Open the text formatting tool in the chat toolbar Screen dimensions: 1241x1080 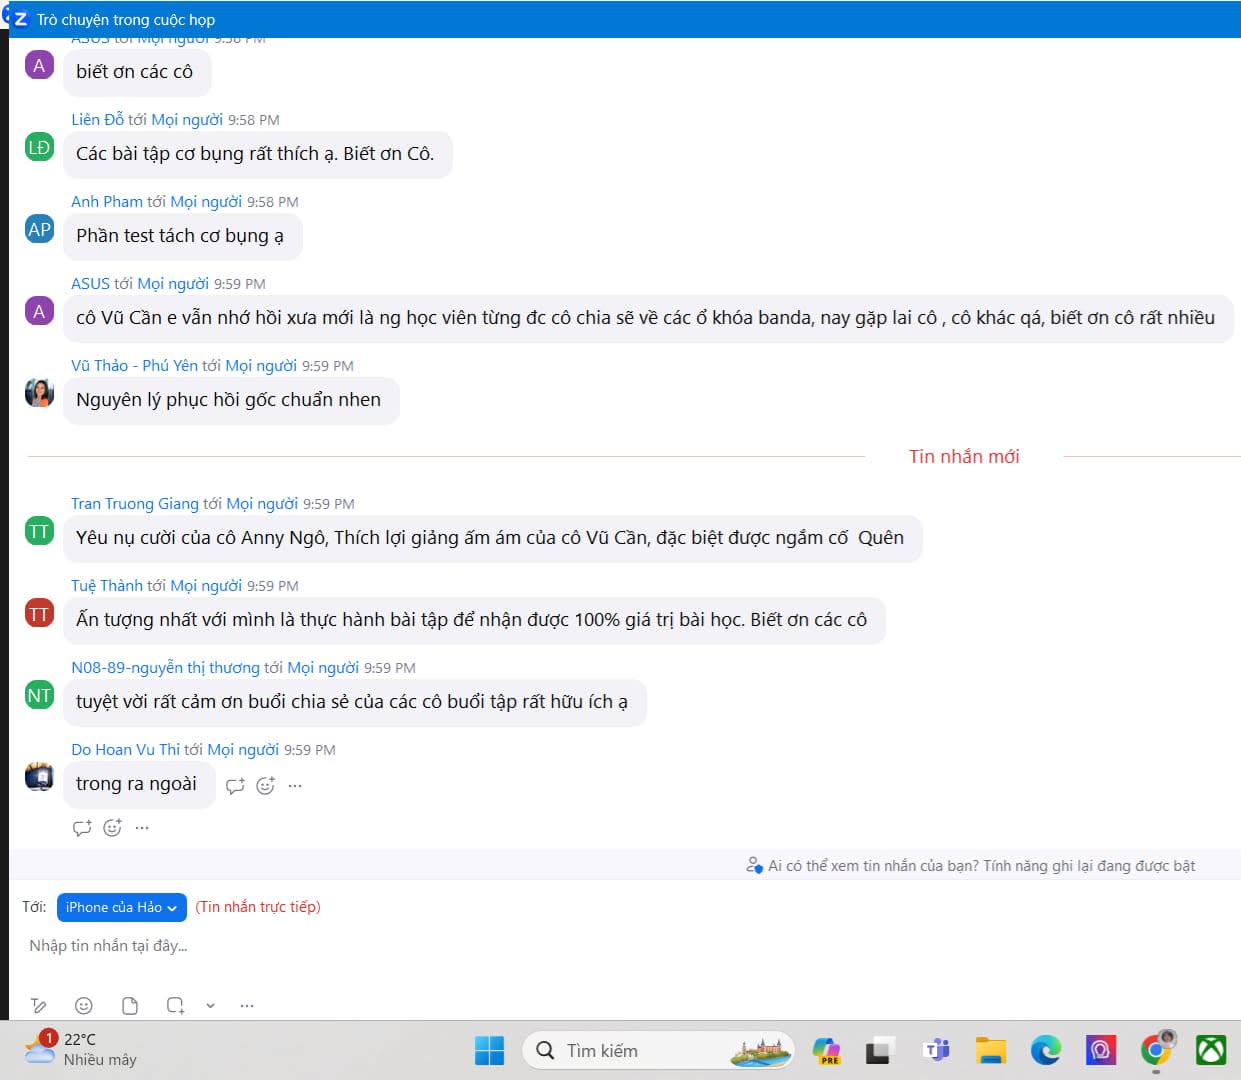coord(39,1005)
